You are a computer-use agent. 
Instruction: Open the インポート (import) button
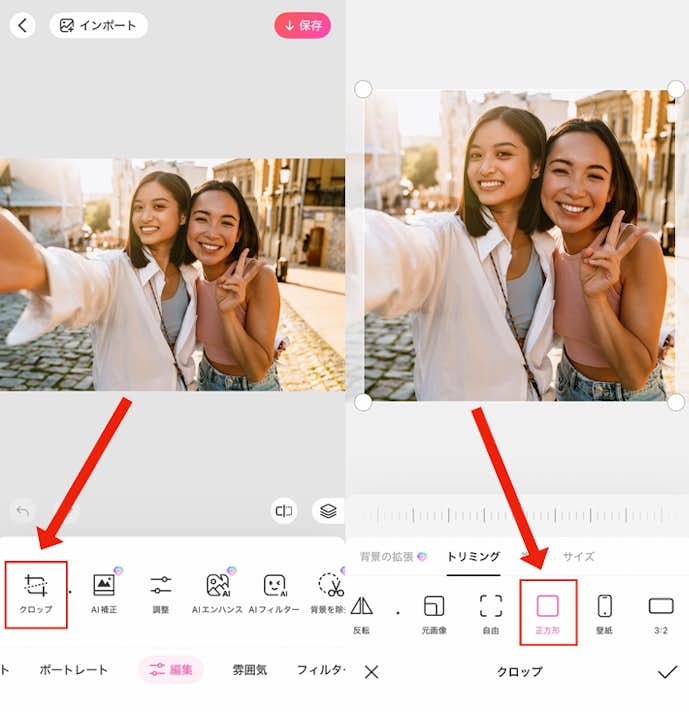point(98,25)
